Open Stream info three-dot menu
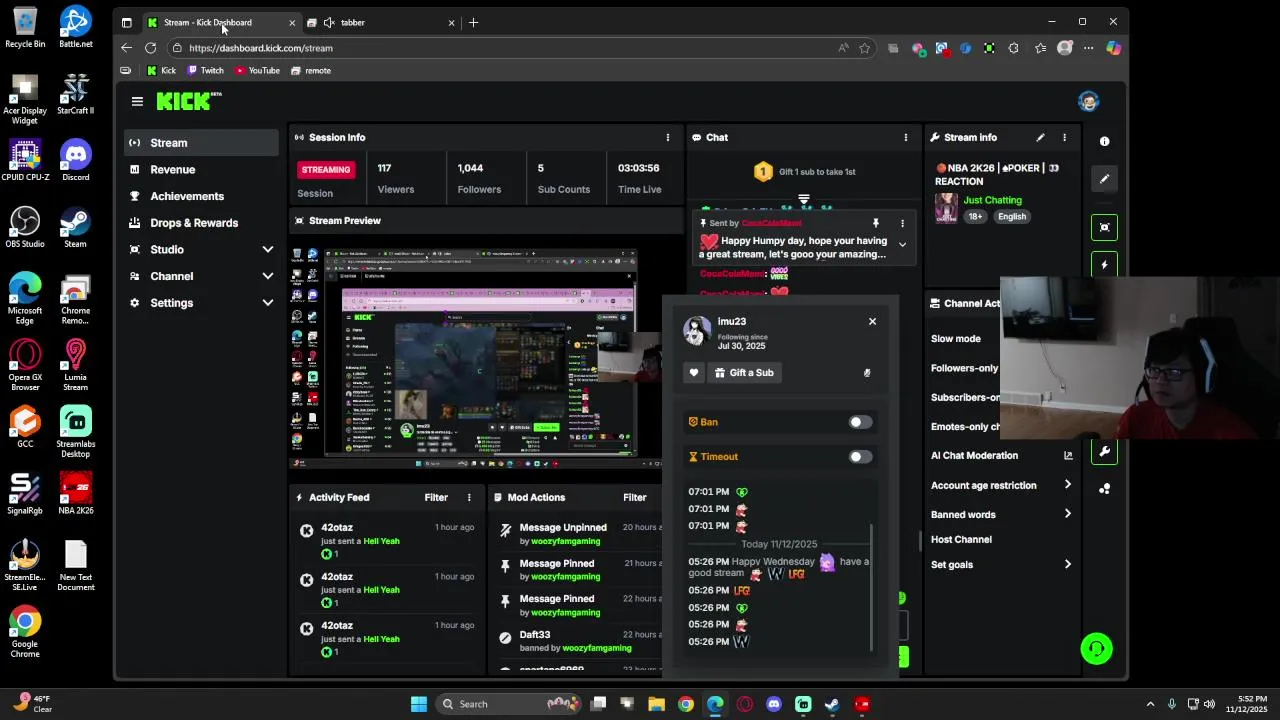The height and width of the screenshot is (720, 1280). pyautogui.click(x=1064, y=137)
